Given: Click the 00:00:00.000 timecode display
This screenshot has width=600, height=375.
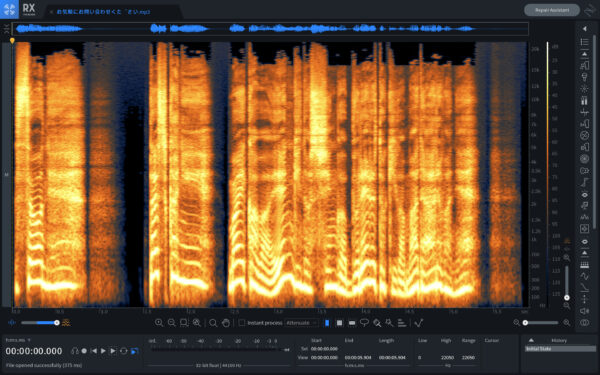Looking at the screenshot, I should [34, 351].
